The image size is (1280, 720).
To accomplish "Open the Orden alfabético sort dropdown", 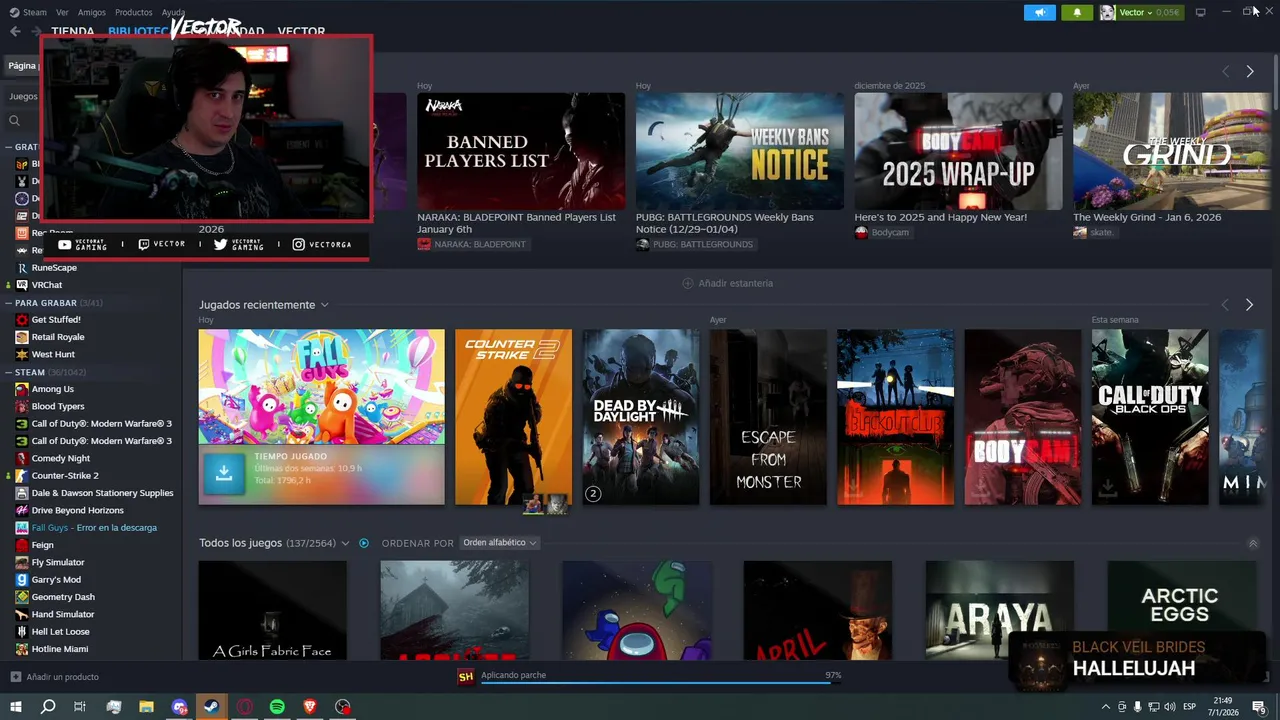I will 500,543.
